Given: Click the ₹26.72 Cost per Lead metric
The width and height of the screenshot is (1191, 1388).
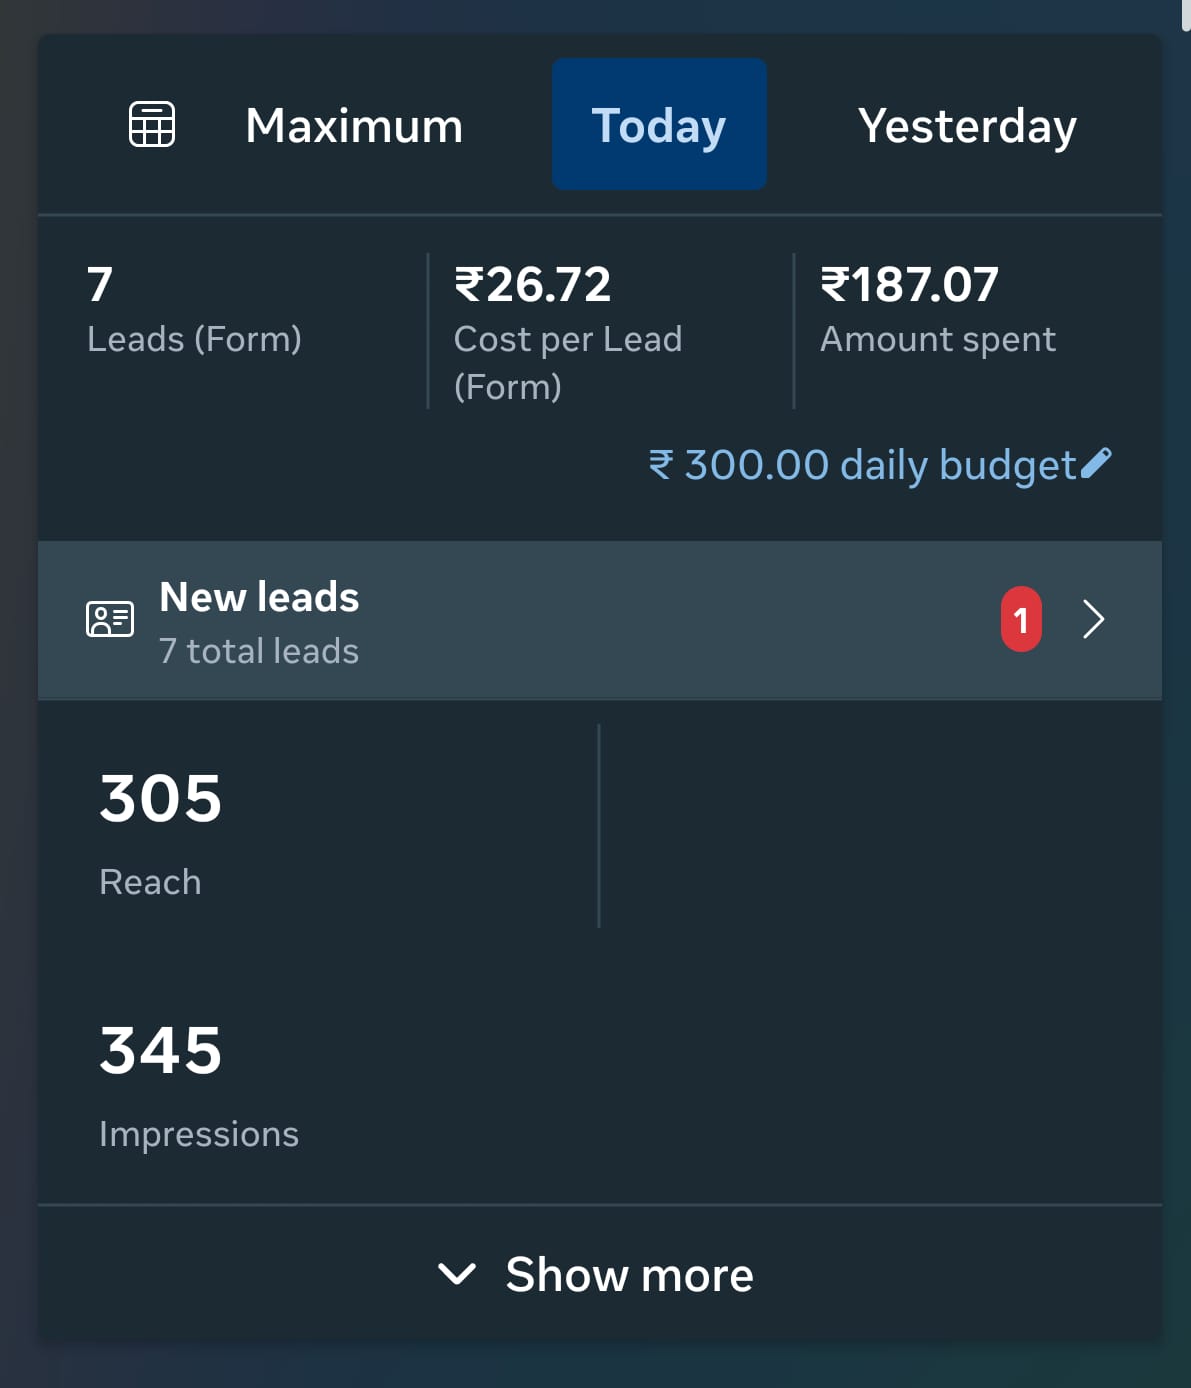Looking at the screenshot, I should pos(567,330).
